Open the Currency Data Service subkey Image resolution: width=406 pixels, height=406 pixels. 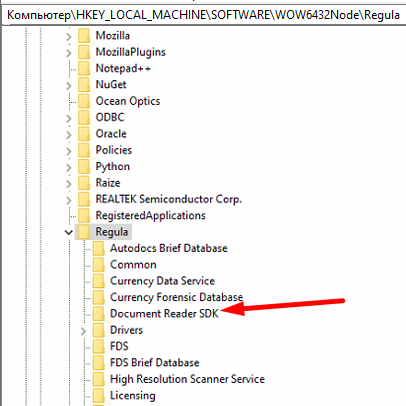(162, 280)
